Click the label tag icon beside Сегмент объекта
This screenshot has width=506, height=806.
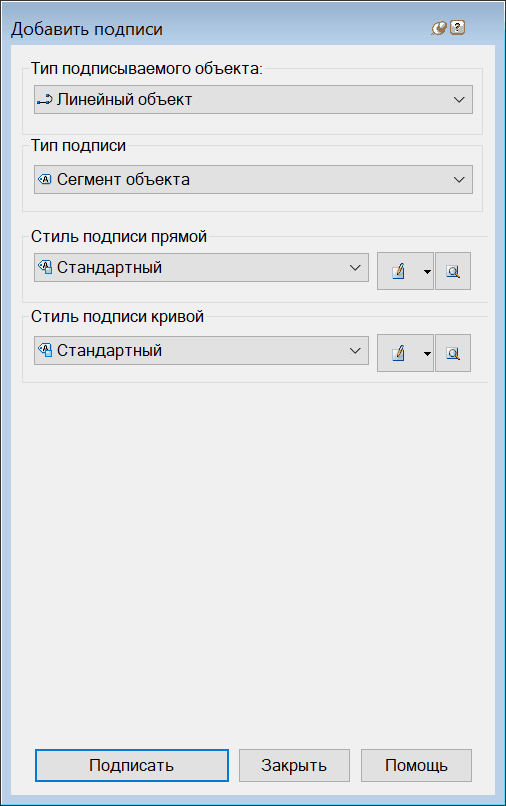tap(45, 179)
